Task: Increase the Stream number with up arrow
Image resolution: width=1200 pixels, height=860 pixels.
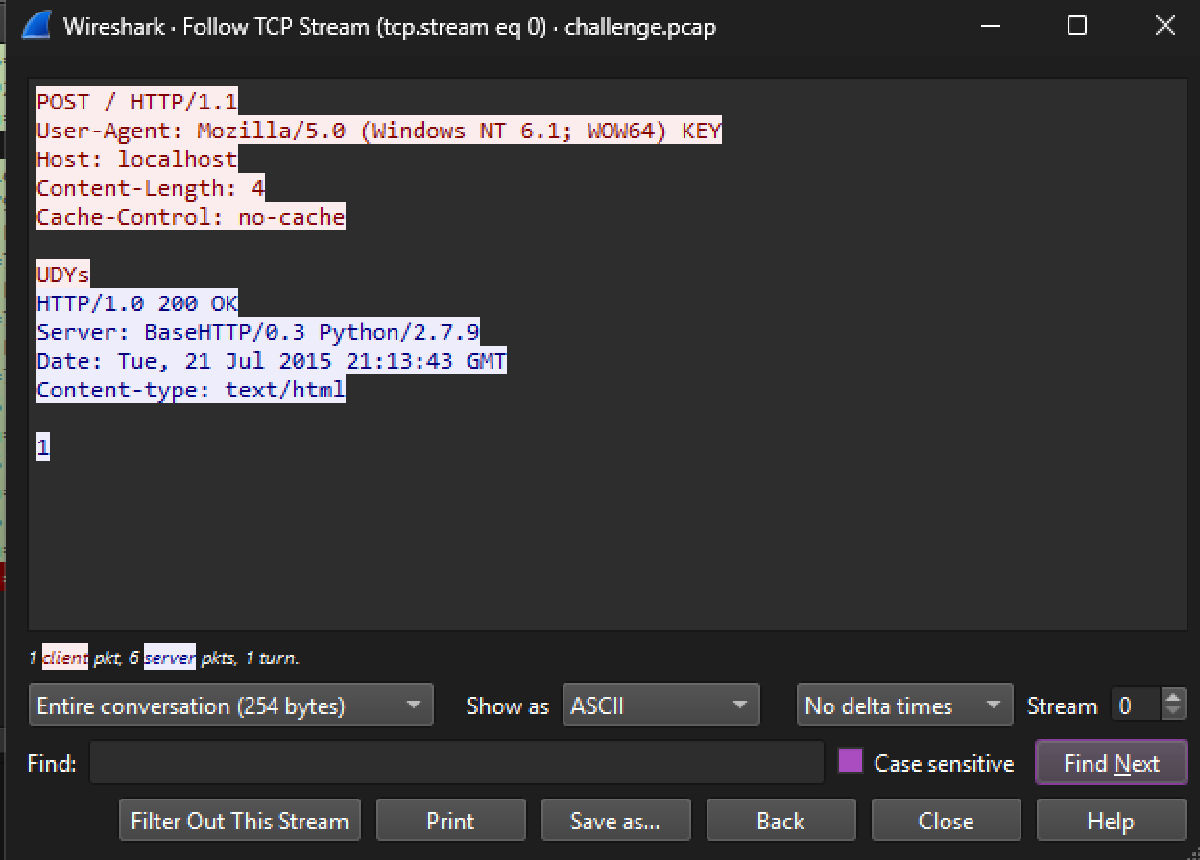Action: coord(1174,697)
